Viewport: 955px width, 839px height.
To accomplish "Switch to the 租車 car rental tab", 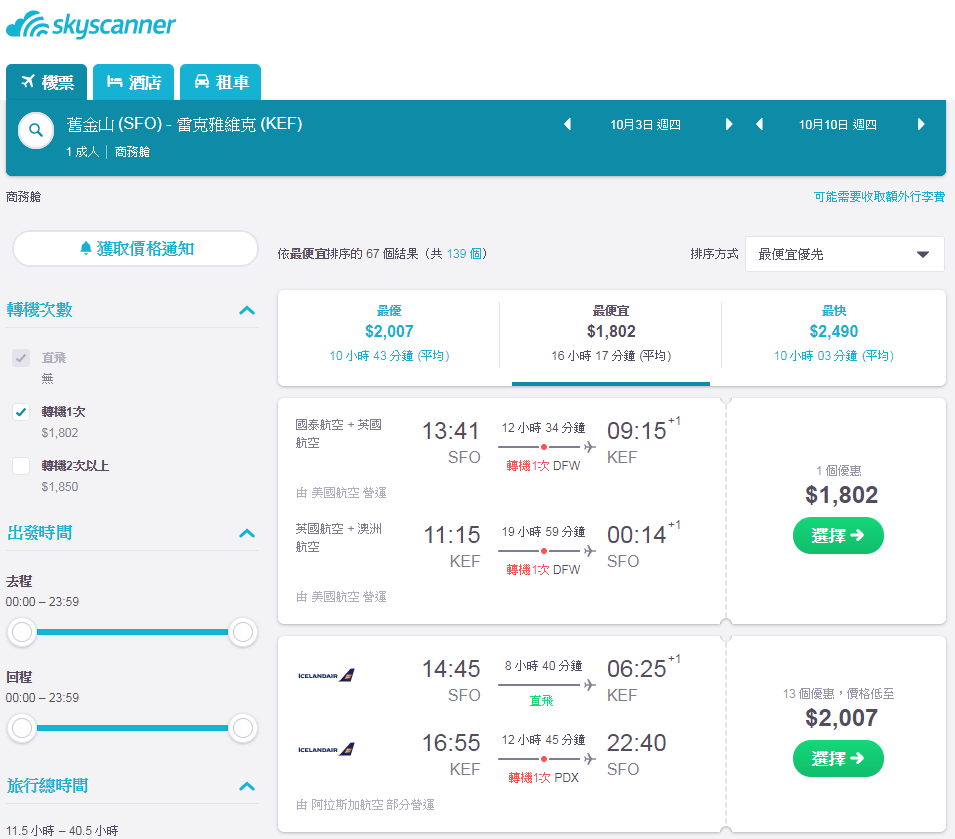I will (x=220, y=82).
